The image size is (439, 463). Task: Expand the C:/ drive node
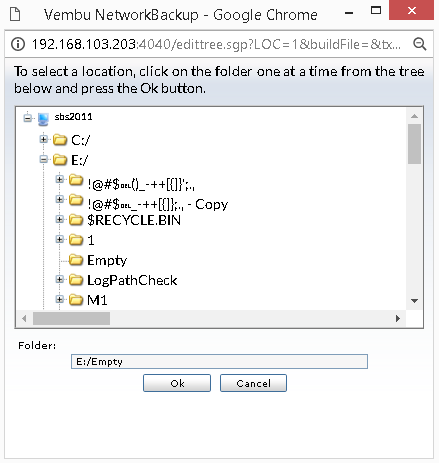[x=43, y=139]
